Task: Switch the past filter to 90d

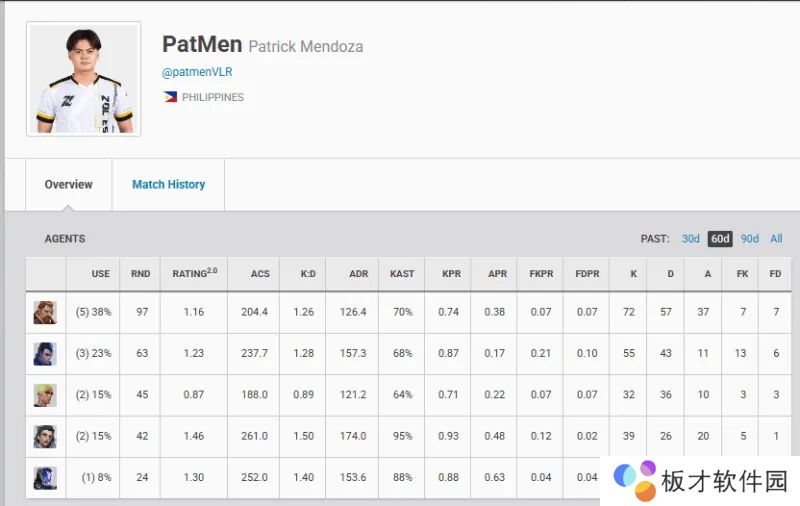Action: 749,239
